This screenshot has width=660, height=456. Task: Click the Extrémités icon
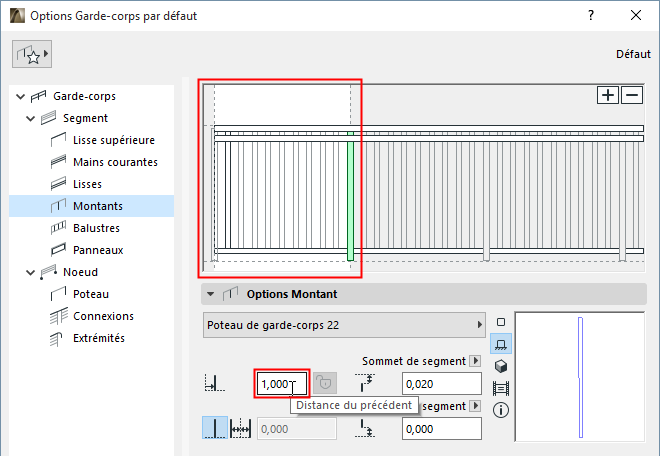point(56,339)
